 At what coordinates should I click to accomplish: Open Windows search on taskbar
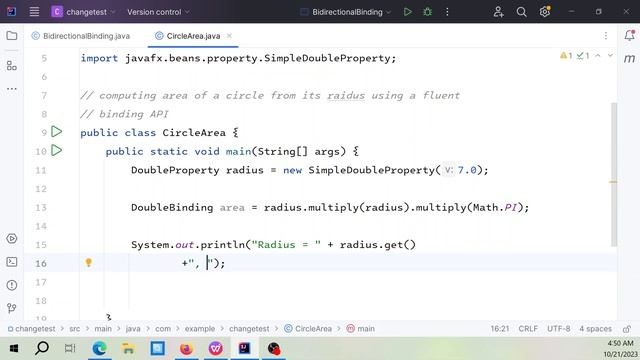(x=42, y=349)
